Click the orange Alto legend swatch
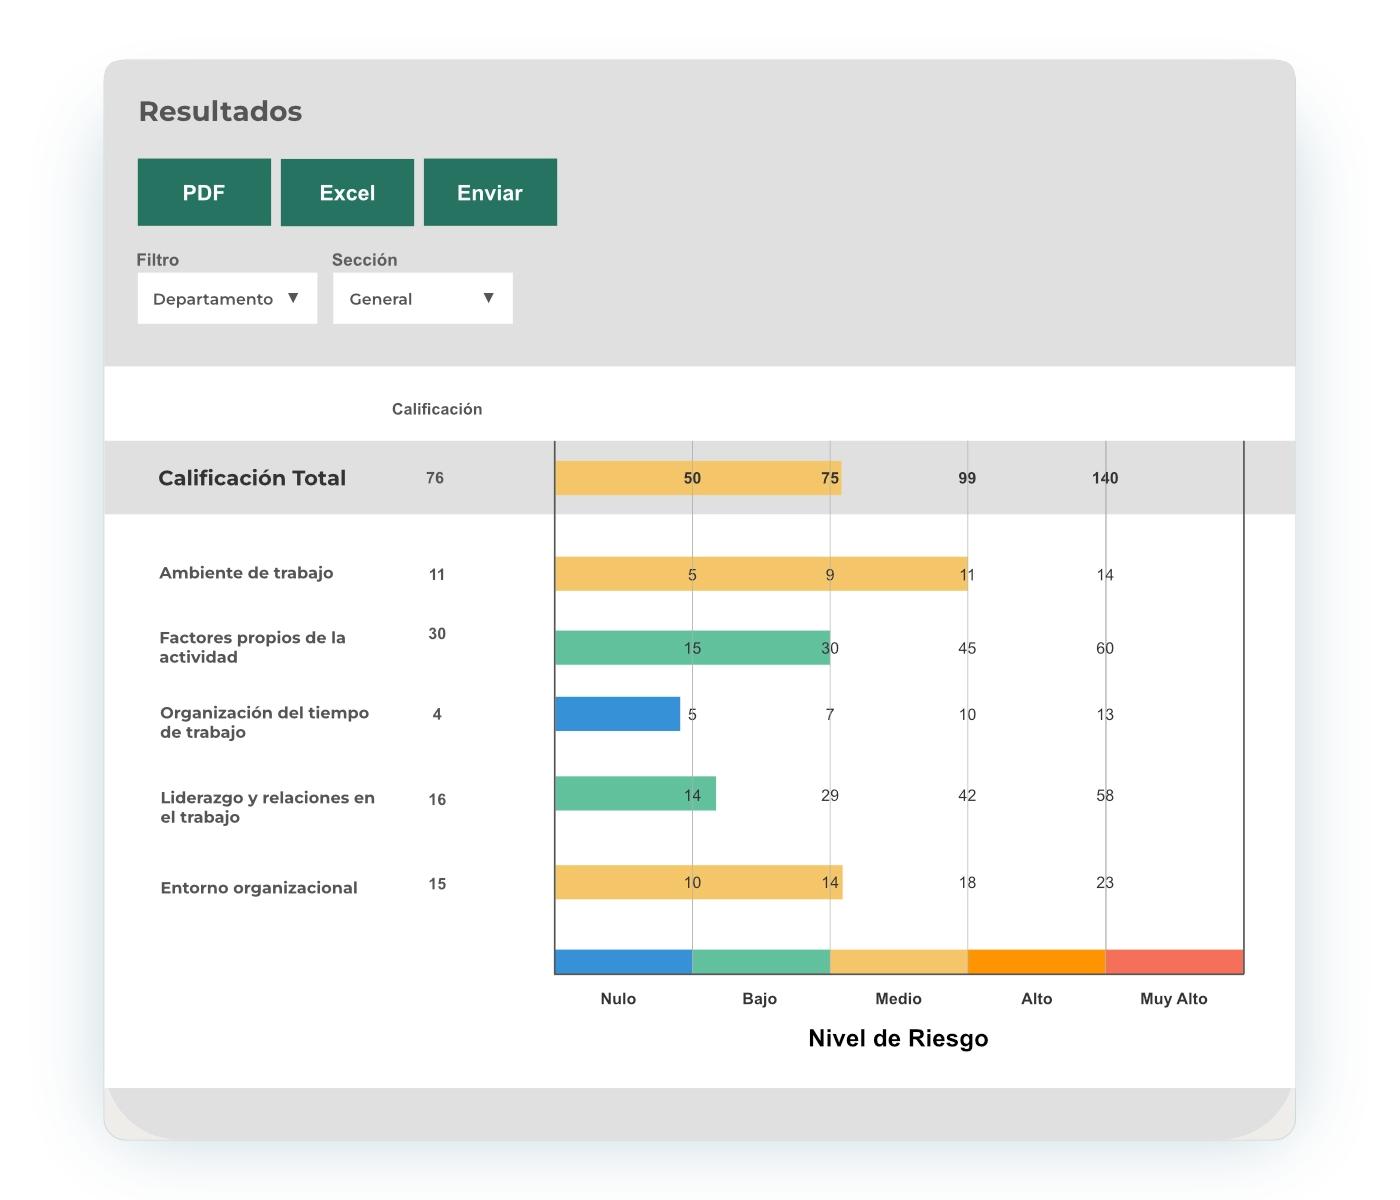The width and height of the screenshot is (1400, 1200). click(x=1036, y=962)
